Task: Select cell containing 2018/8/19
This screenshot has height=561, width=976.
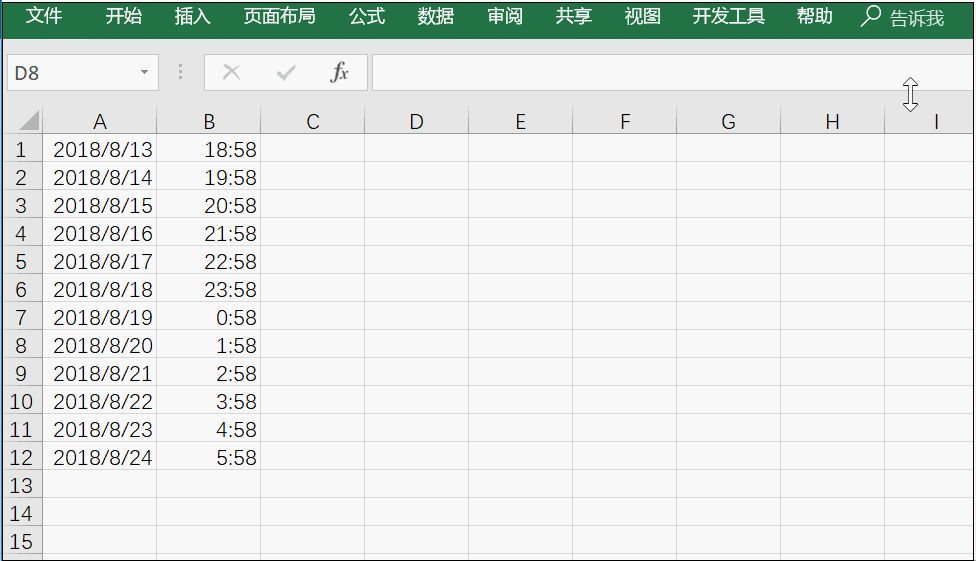Action: (x=100, y=317)
